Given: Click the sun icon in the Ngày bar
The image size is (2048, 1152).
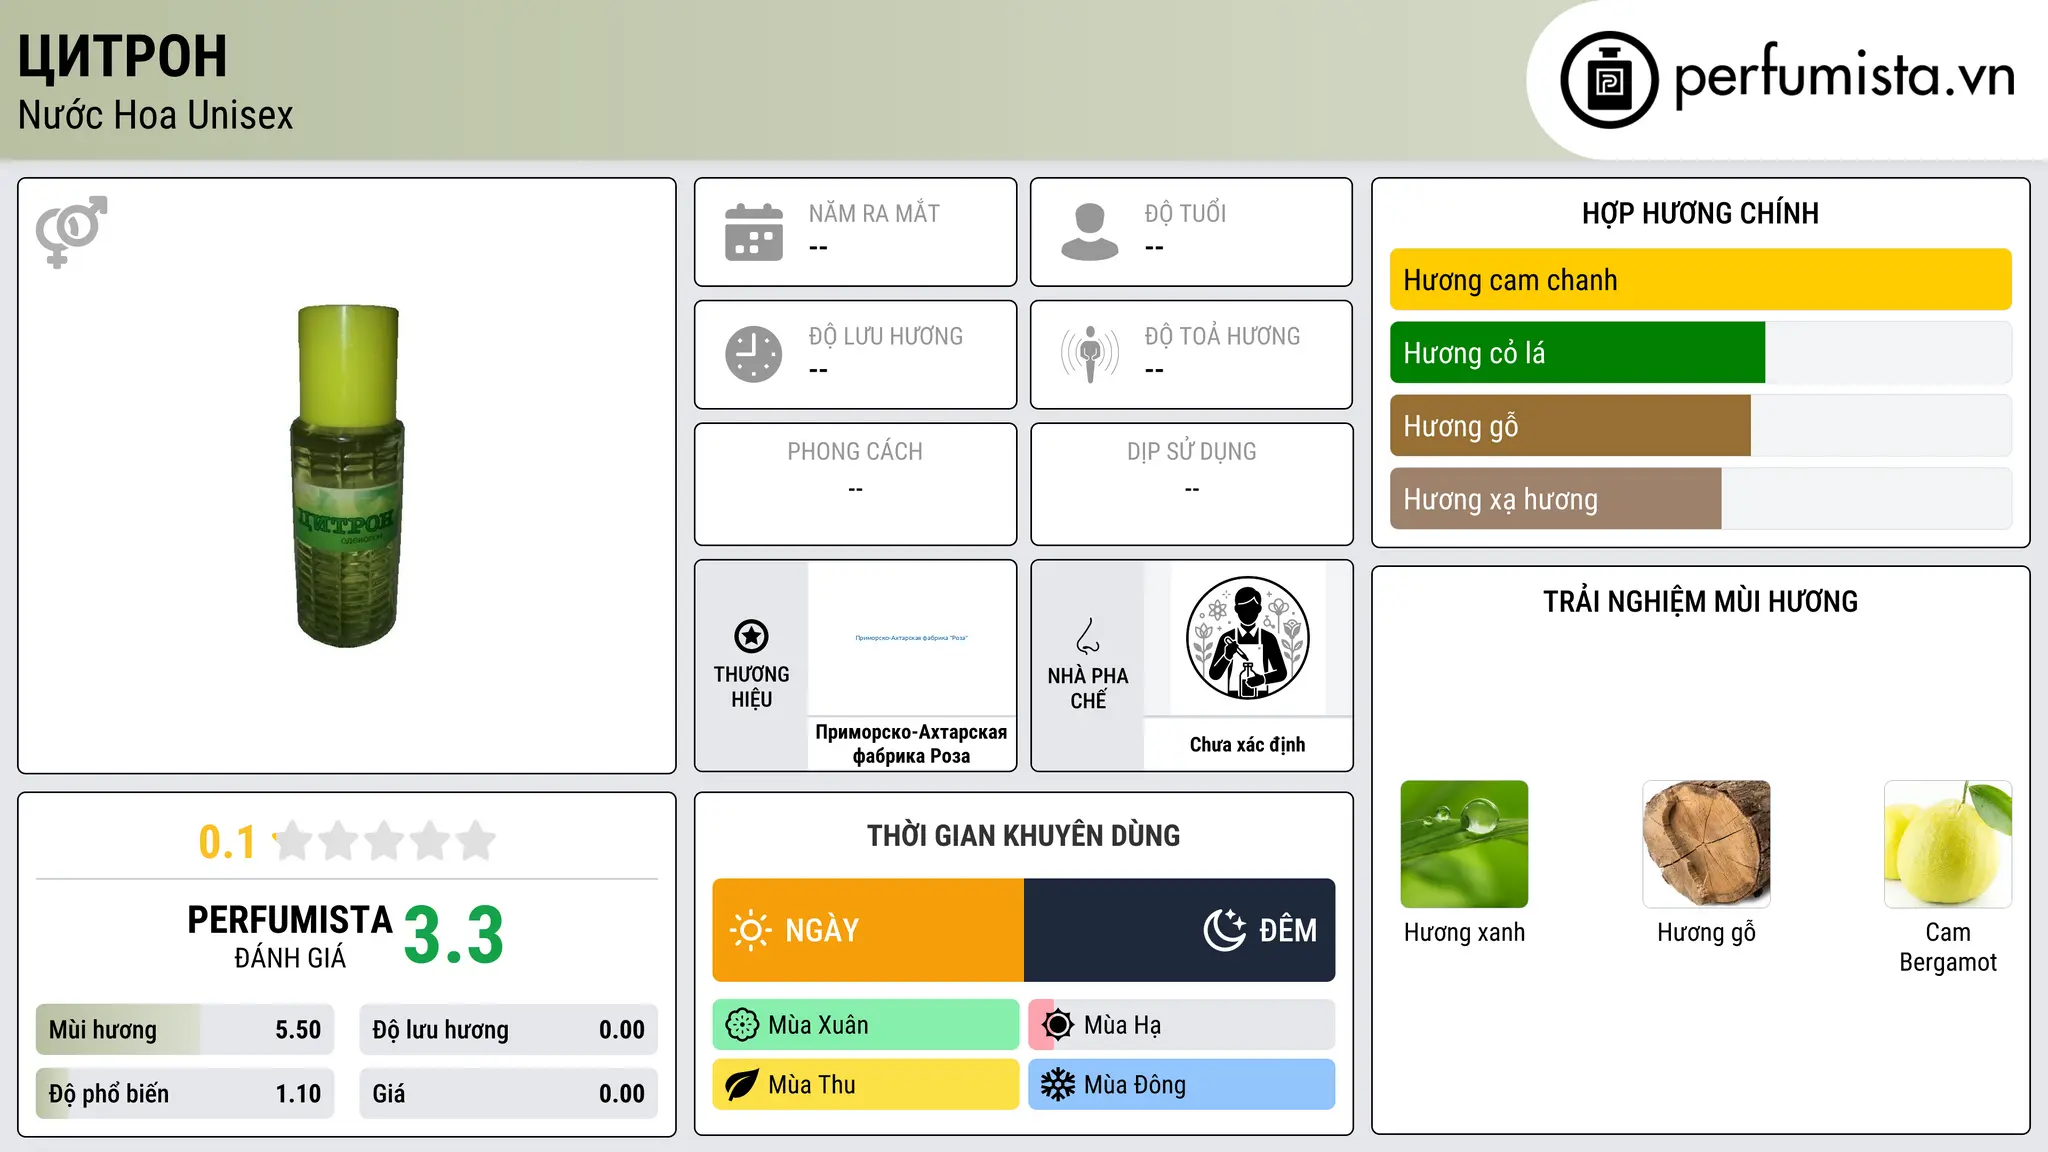Looking at the screenshot, I should click(750, 930).
